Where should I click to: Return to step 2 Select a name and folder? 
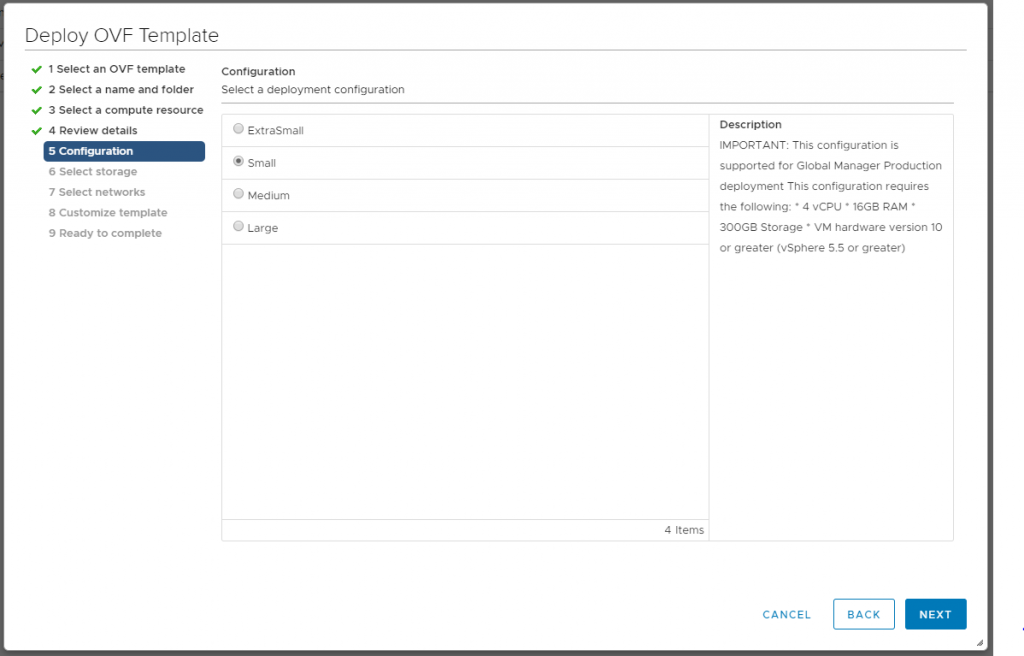(x=120, y=90)
